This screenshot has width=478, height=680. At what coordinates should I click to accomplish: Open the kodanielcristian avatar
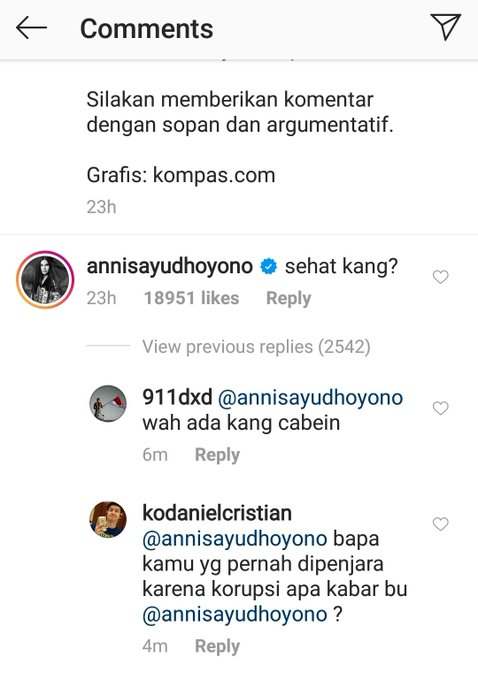click(x=108, y=520)
